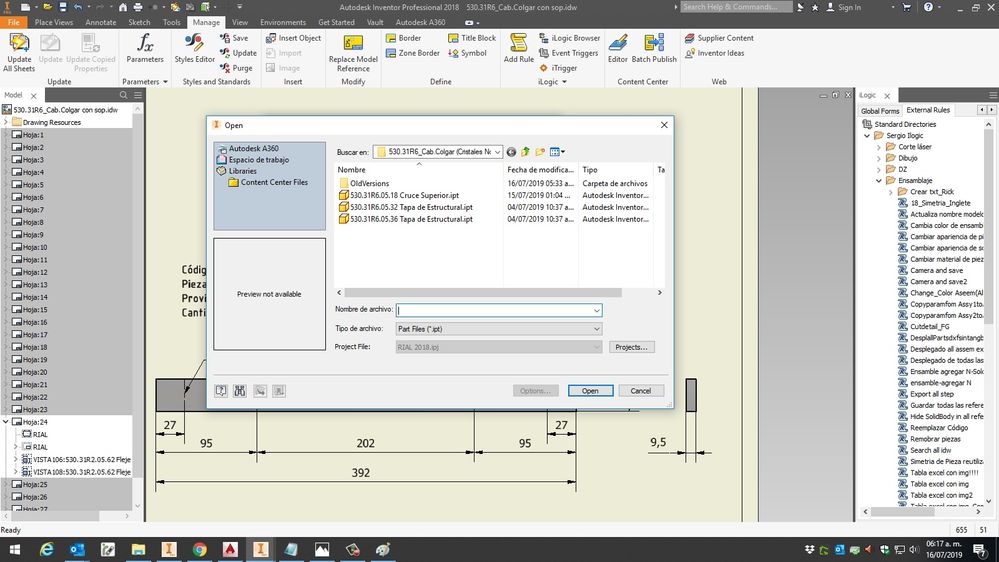Collapse Hoja:24 tree node
This screenshot has width=999, height=562.
[6, 422]
